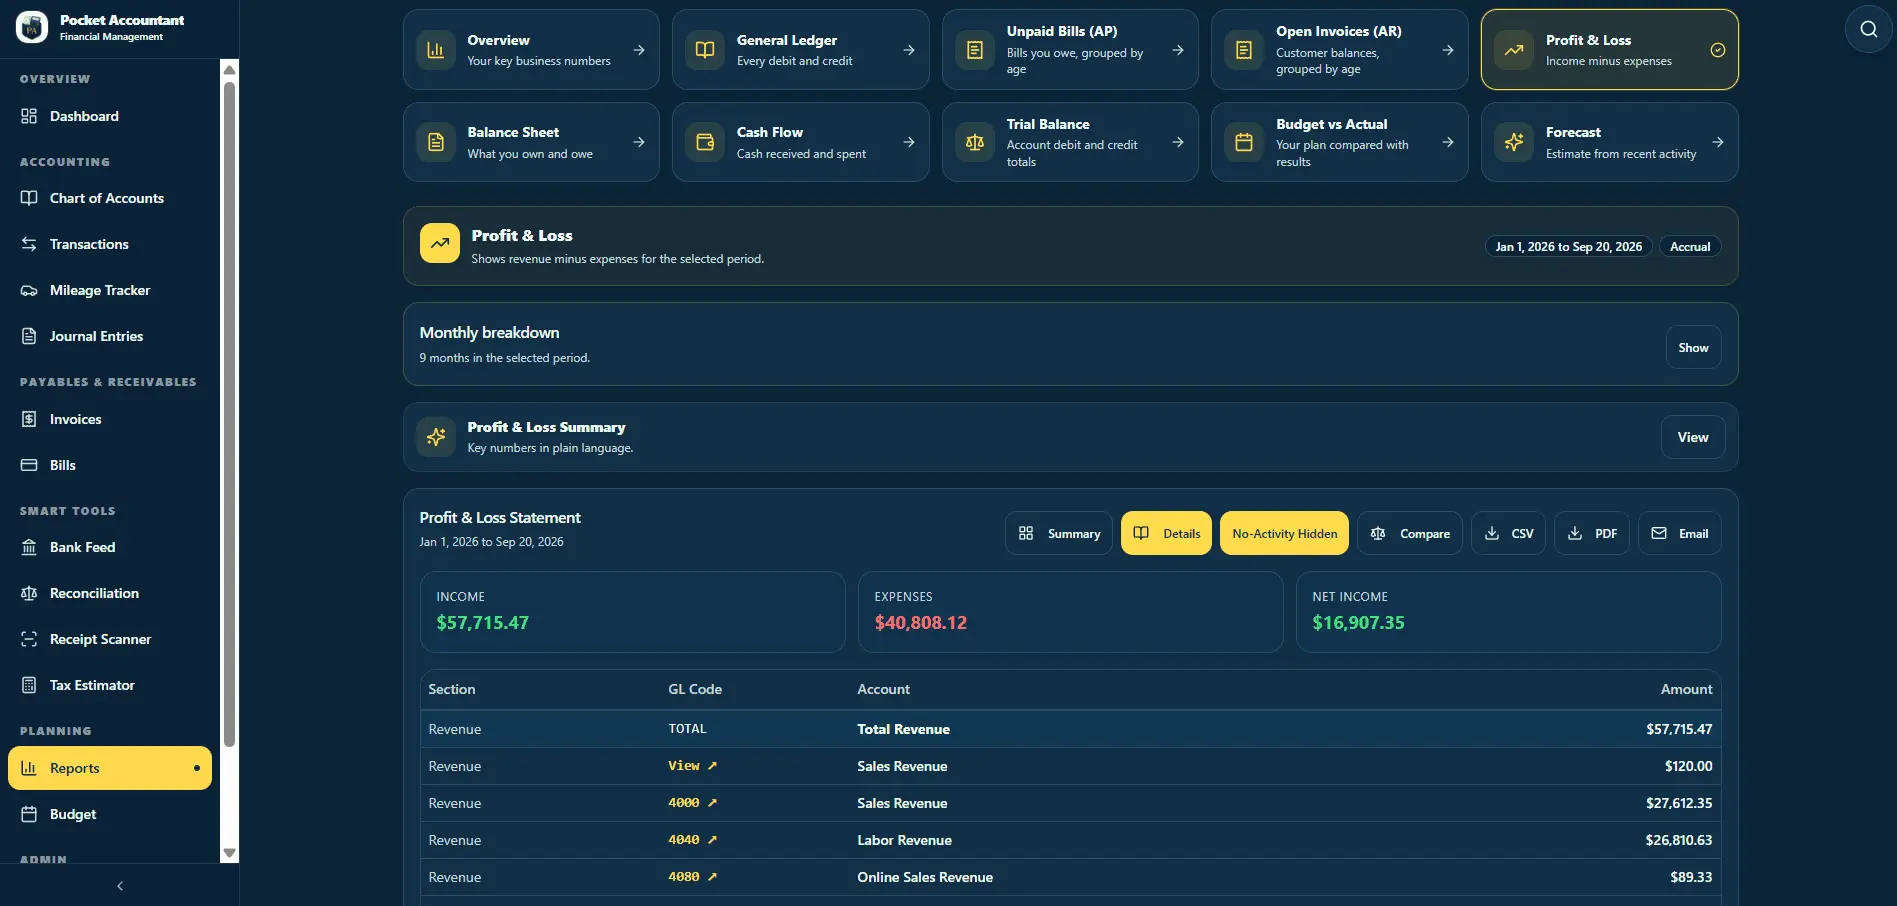This screenshot has width=1897, height=906.
Task: Open the date range Jan 1 to Sep 20 selector
Action: (x=1568, y=246)
